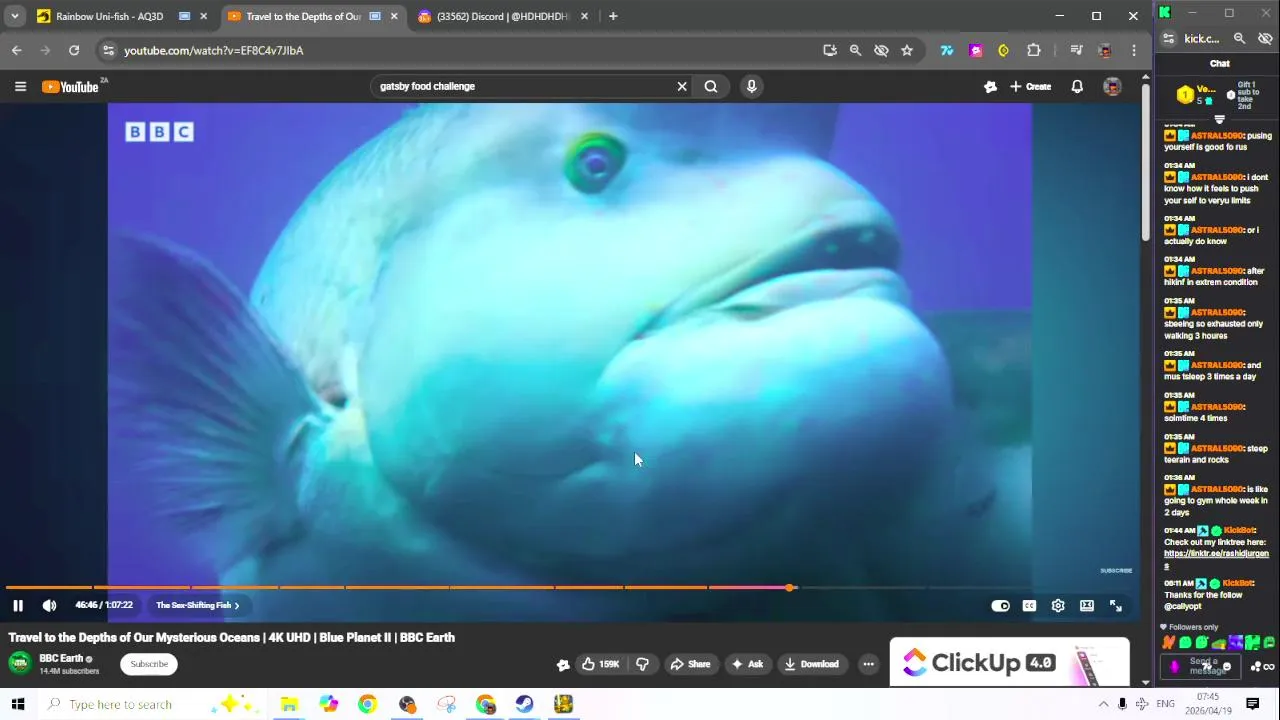Screen dimensions: 1280x720
Task: Open the BBC Earth channel name link
Action: (x=61, y=658)
